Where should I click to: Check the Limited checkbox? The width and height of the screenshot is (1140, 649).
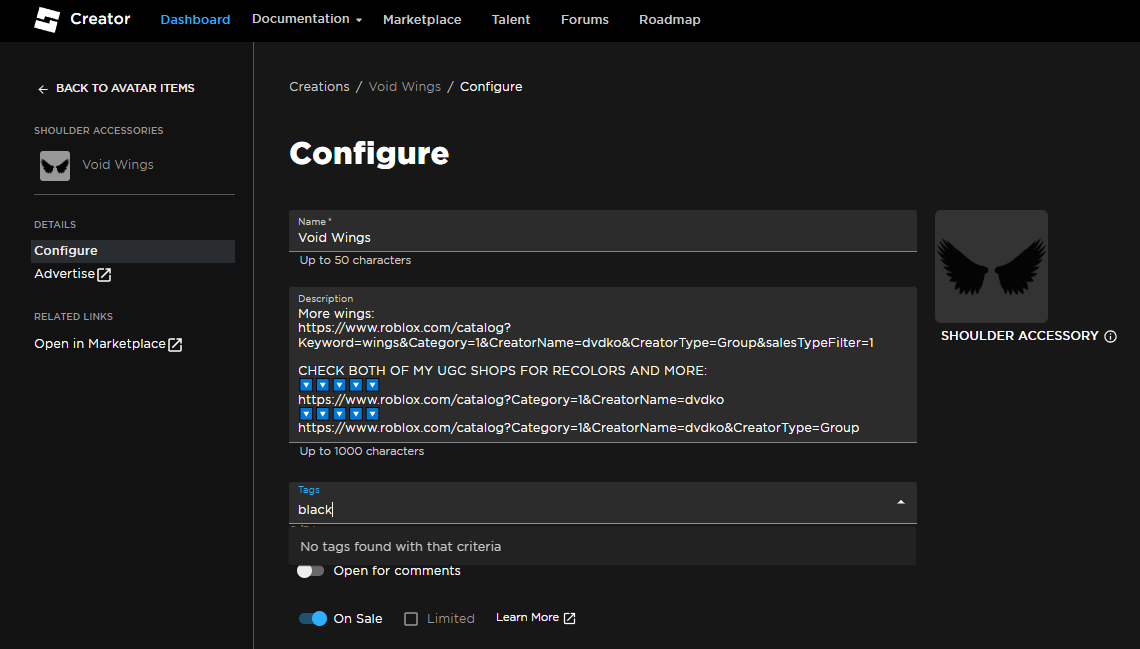tap(411, 618)
